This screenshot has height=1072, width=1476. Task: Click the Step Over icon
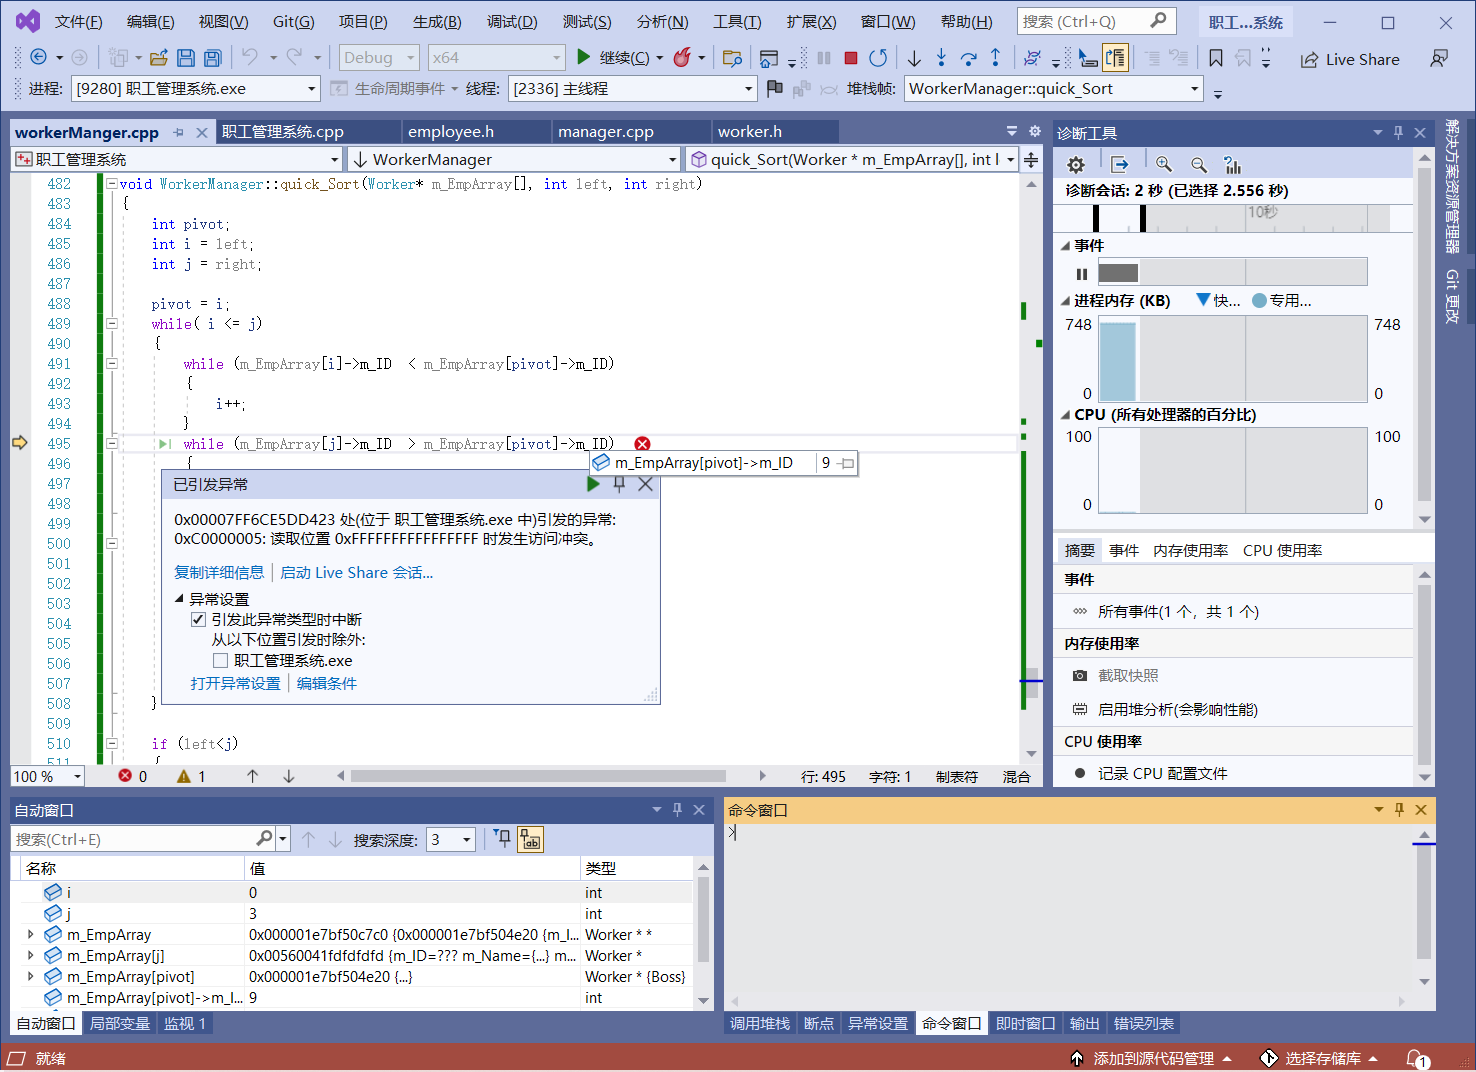(968, 58)
